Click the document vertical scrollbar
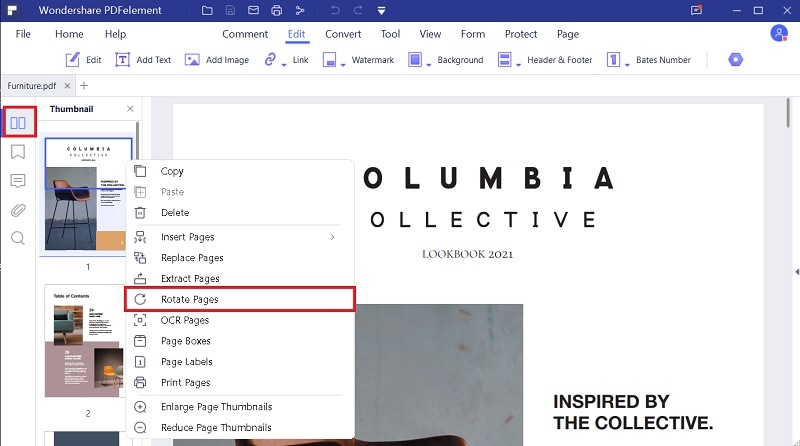Viewport: 800px width, 446px height. tap(788, 113)
